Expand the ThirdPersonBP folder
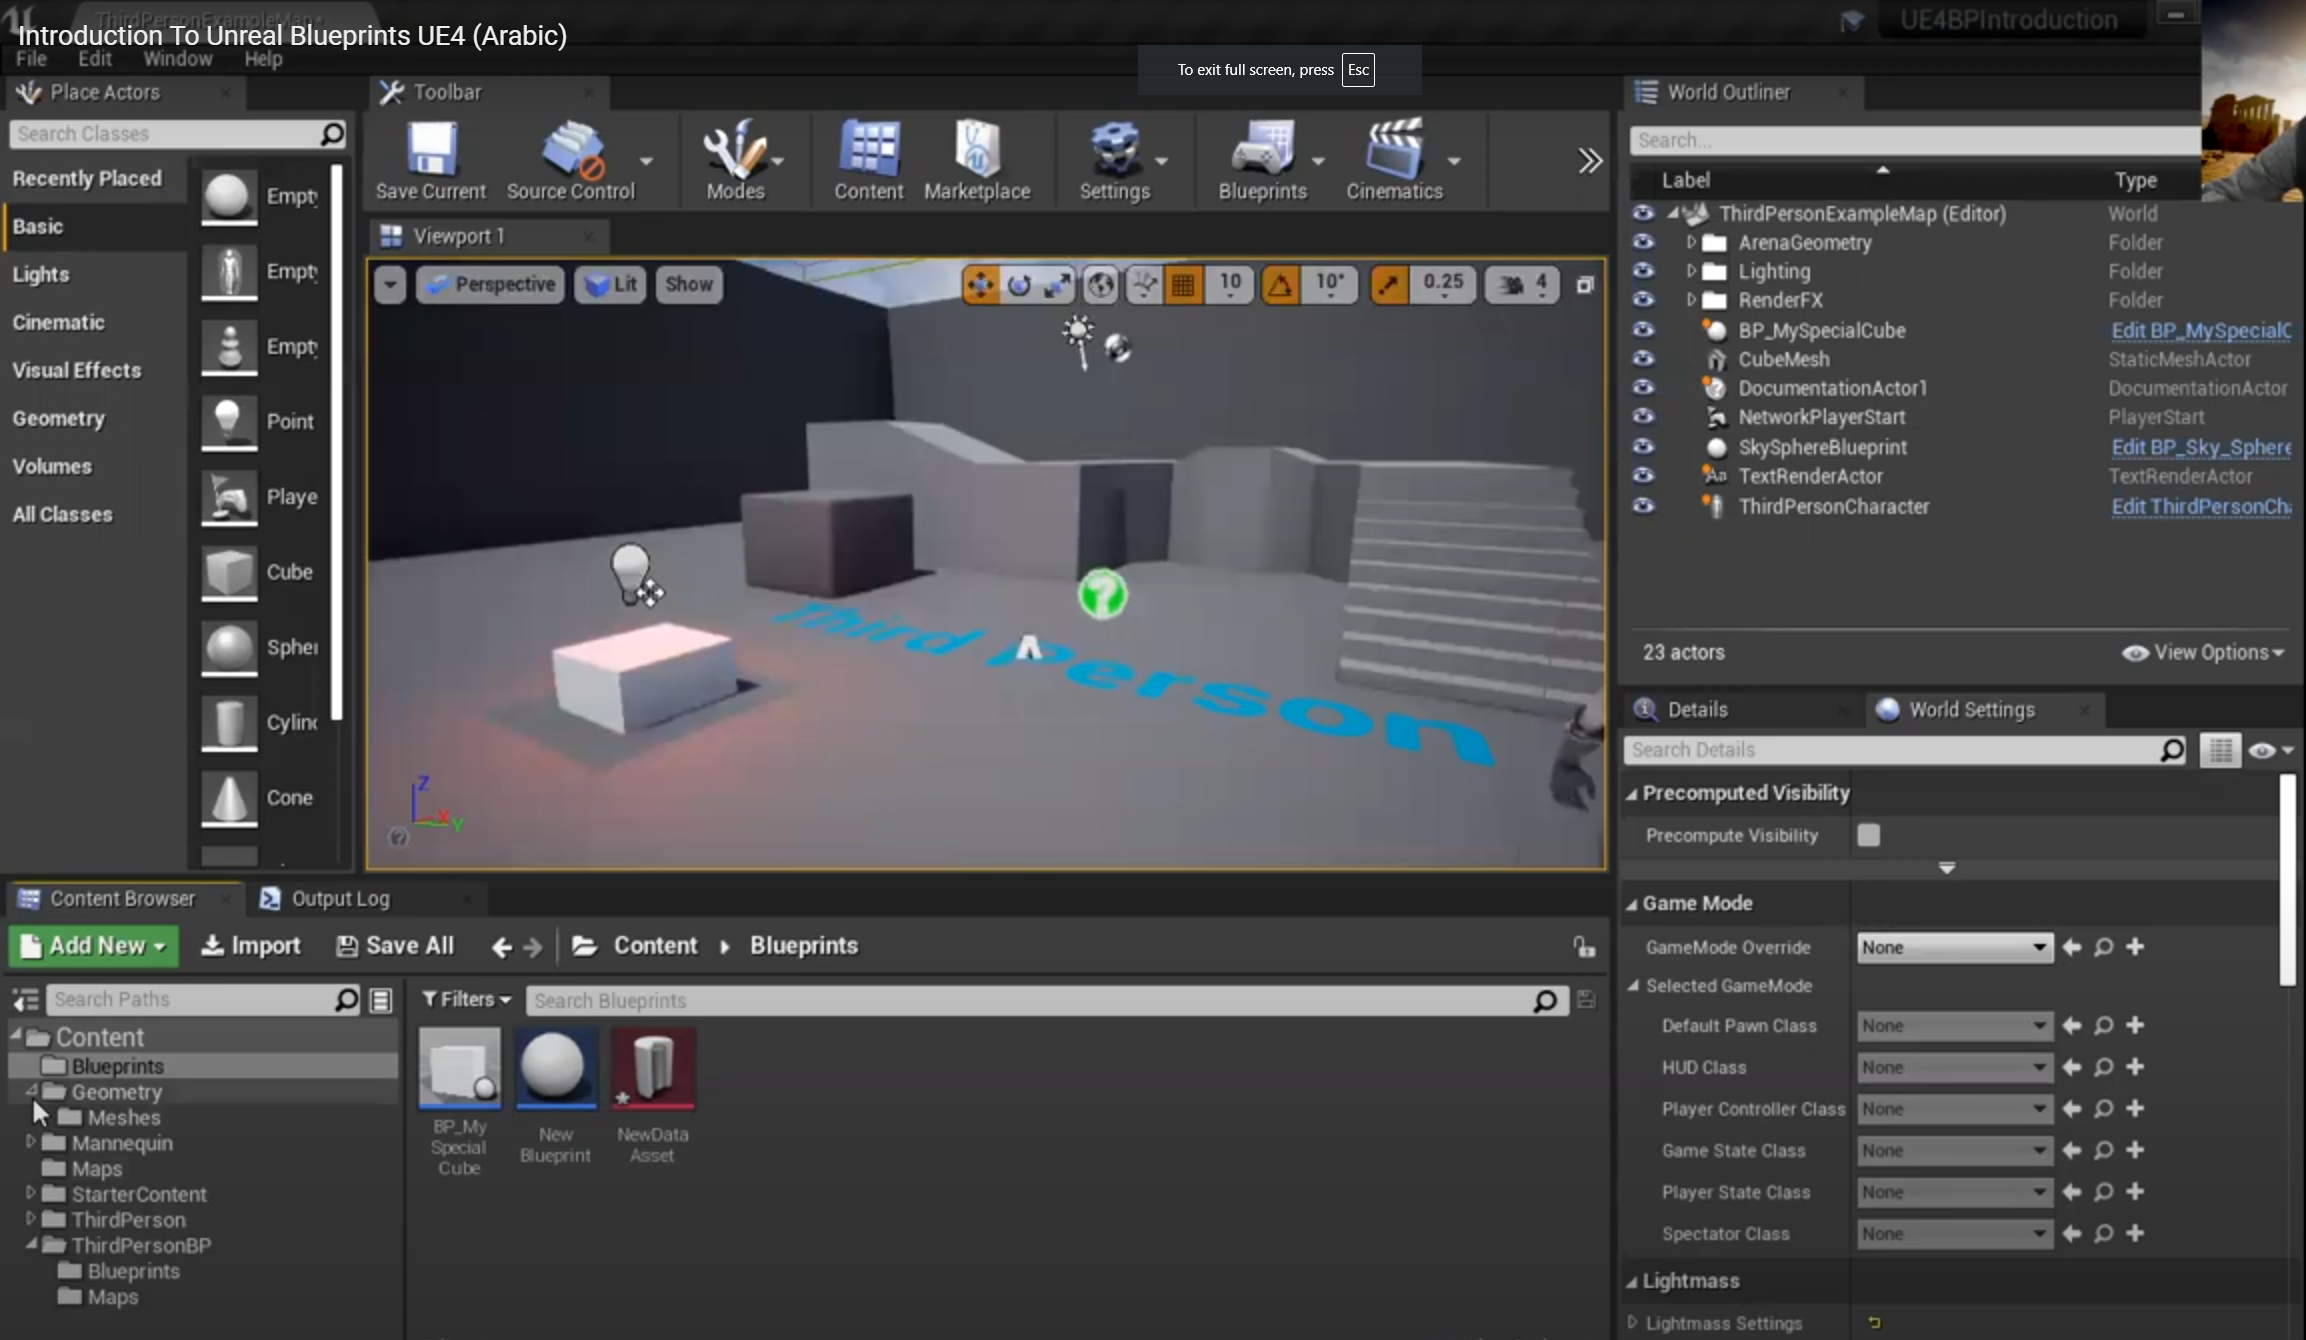 (x=30, y=1246)
